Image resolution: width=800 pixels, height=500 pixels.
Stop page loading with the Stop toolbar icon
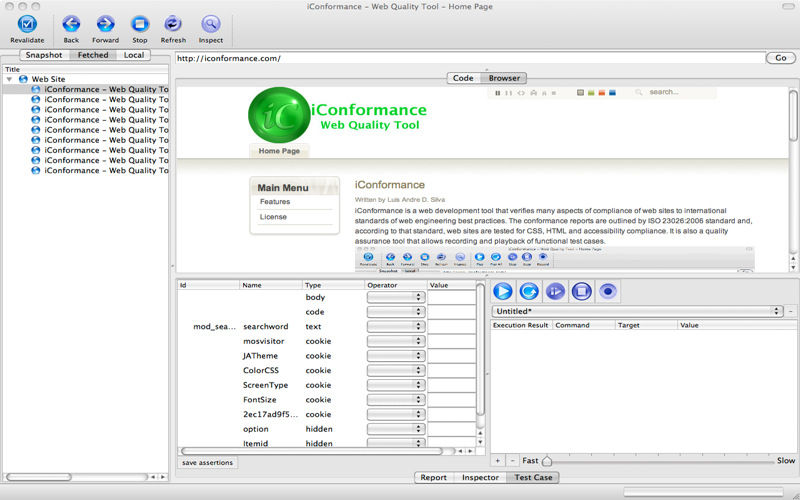point(139,24)
